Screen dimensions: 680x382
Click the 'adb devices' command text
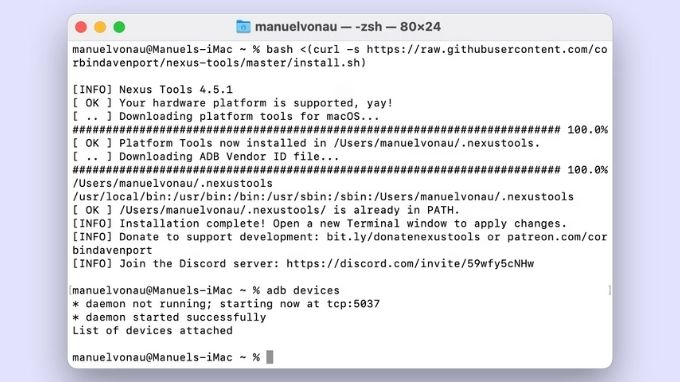point(303,291)
